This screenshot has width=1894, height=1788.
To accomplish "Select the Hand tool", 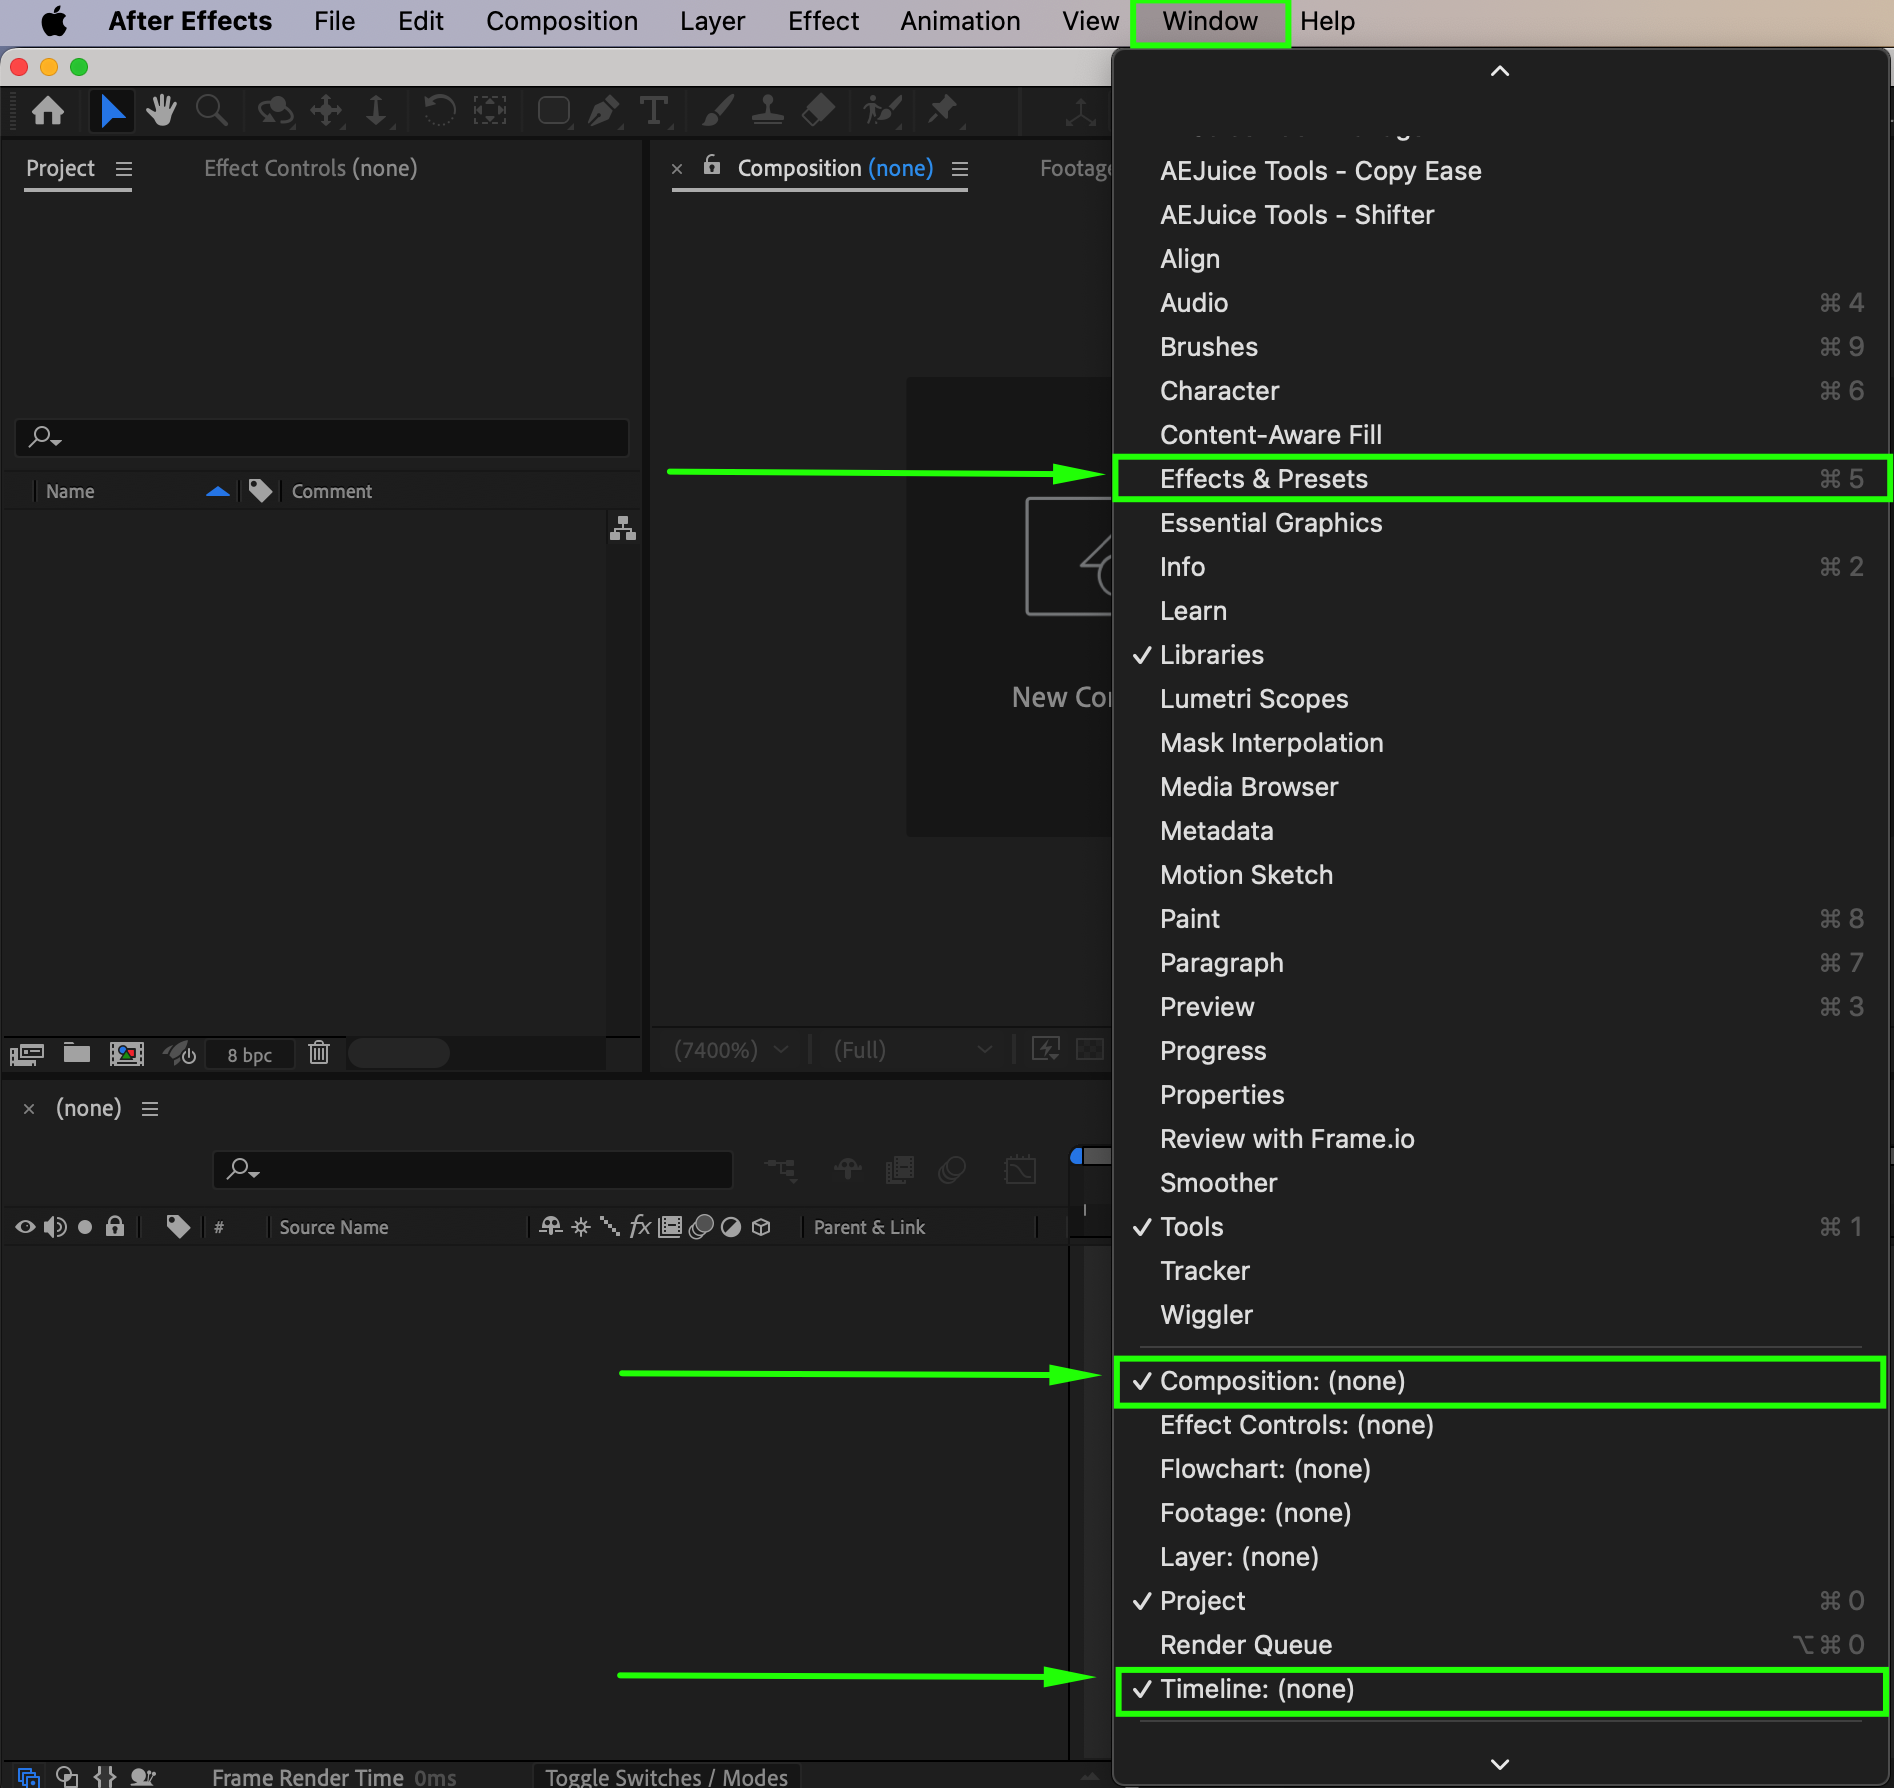I will [160, 110].
